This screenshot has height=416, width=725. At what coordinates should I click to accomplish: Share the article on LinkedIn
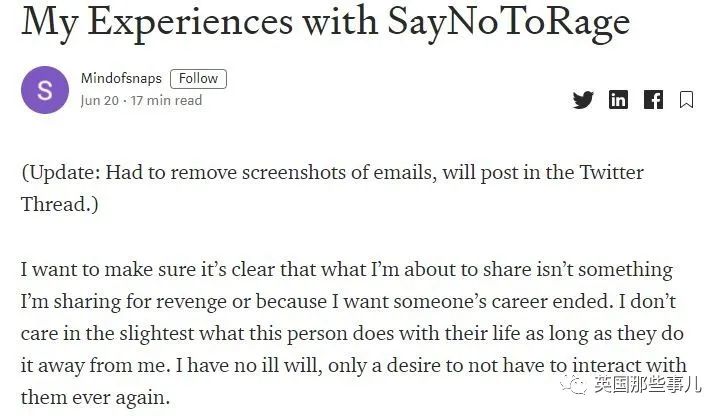tap(618, 100)
